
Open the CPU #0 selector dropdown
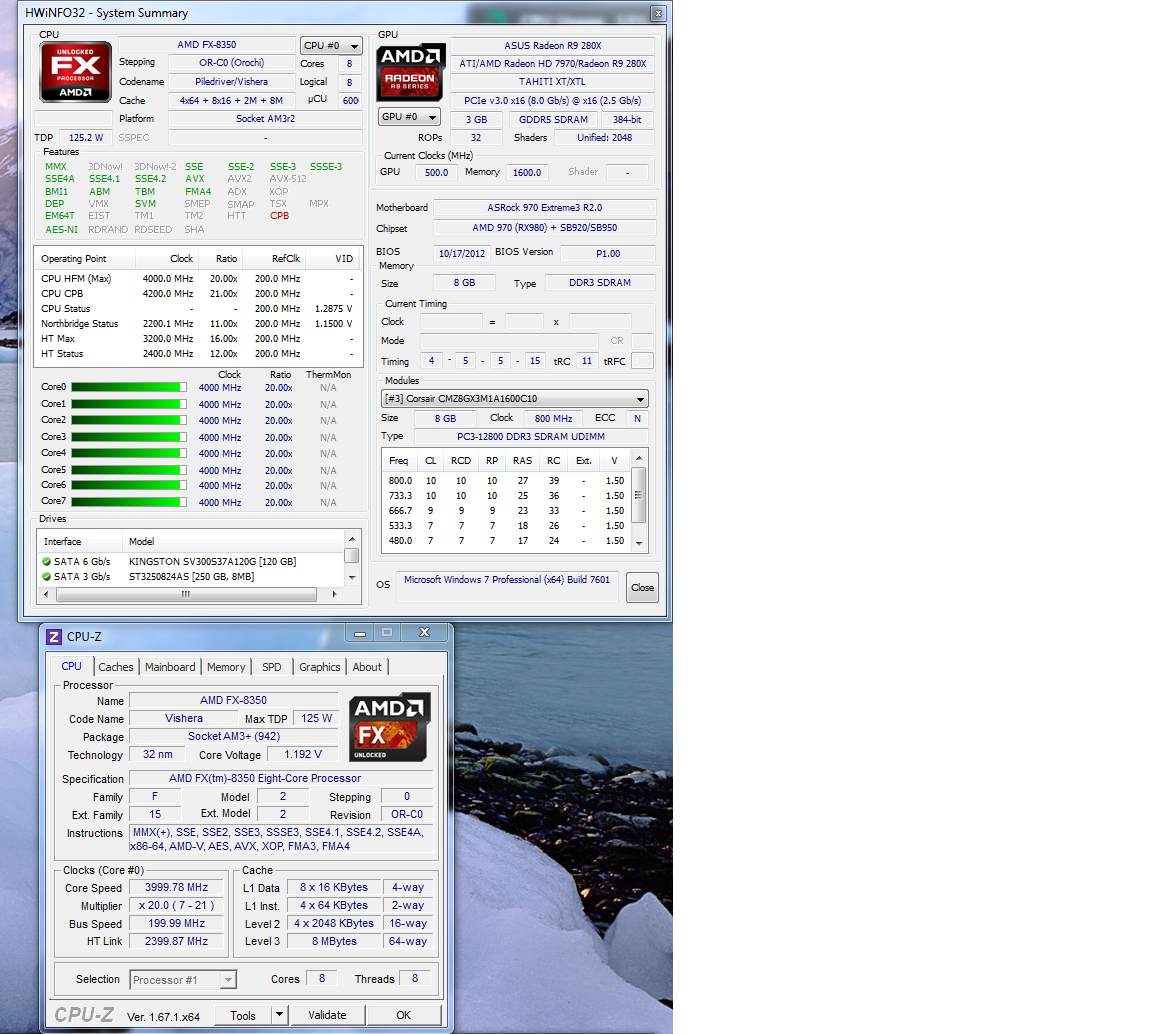pos(331,46)
